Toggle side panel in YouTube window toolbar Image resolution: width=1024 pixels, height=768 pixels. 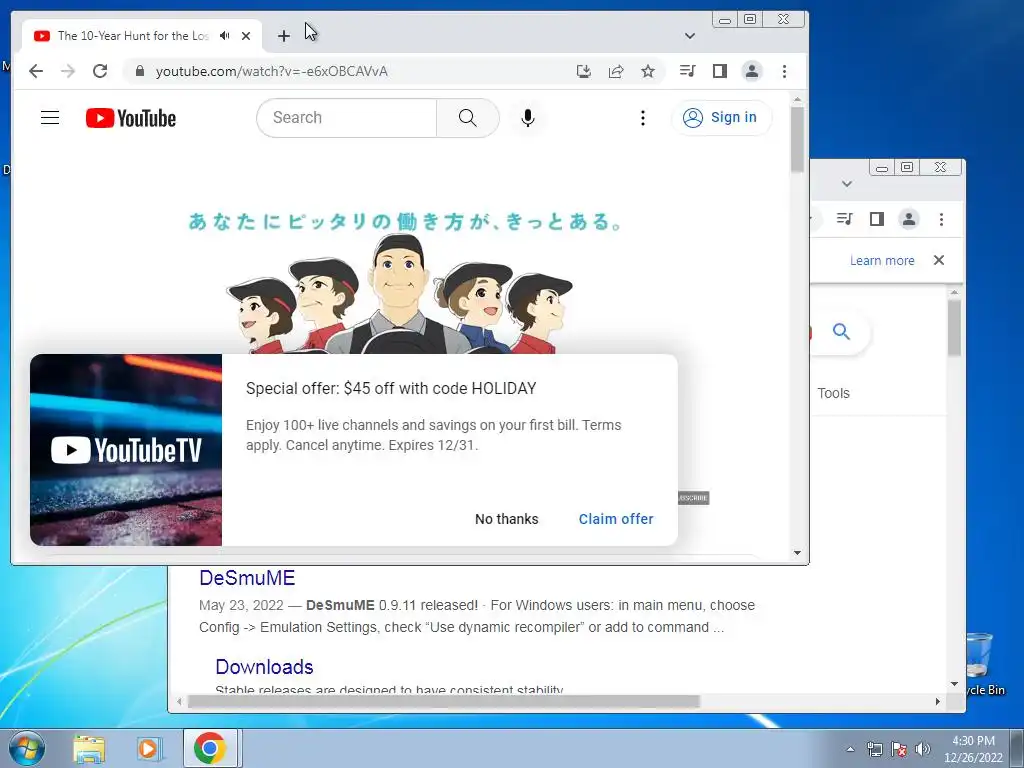(720, 71)
